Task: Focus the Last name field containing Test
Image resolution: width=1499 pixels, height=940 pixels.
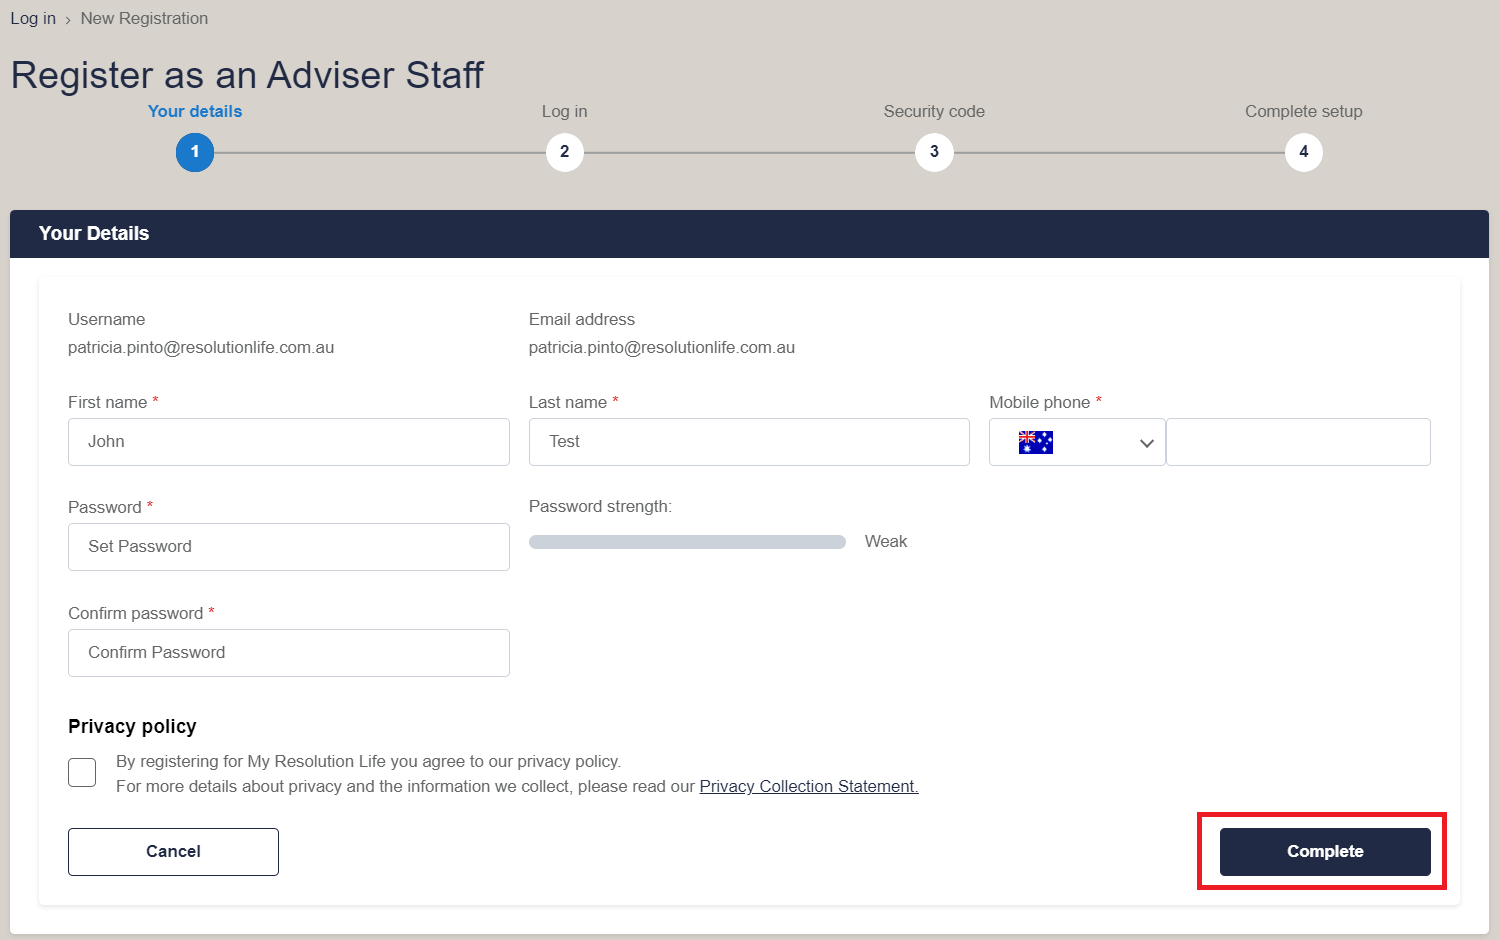Action: 749,442
